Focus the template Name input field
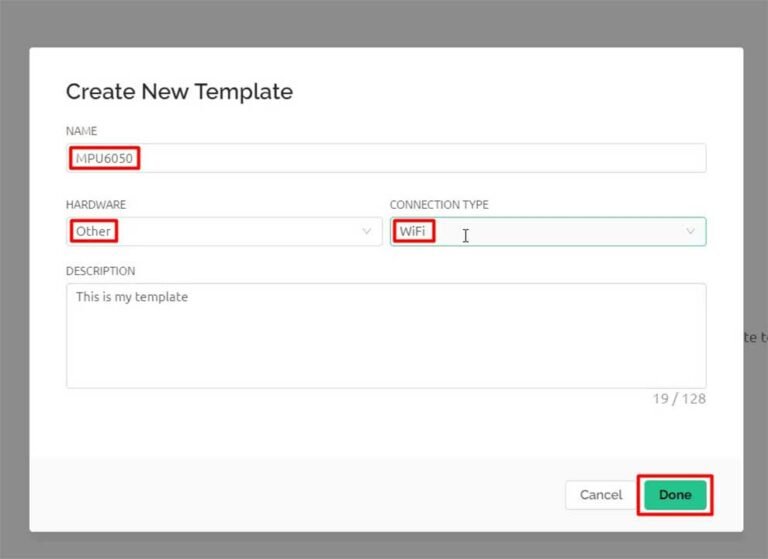 click(x=400, y=158)
